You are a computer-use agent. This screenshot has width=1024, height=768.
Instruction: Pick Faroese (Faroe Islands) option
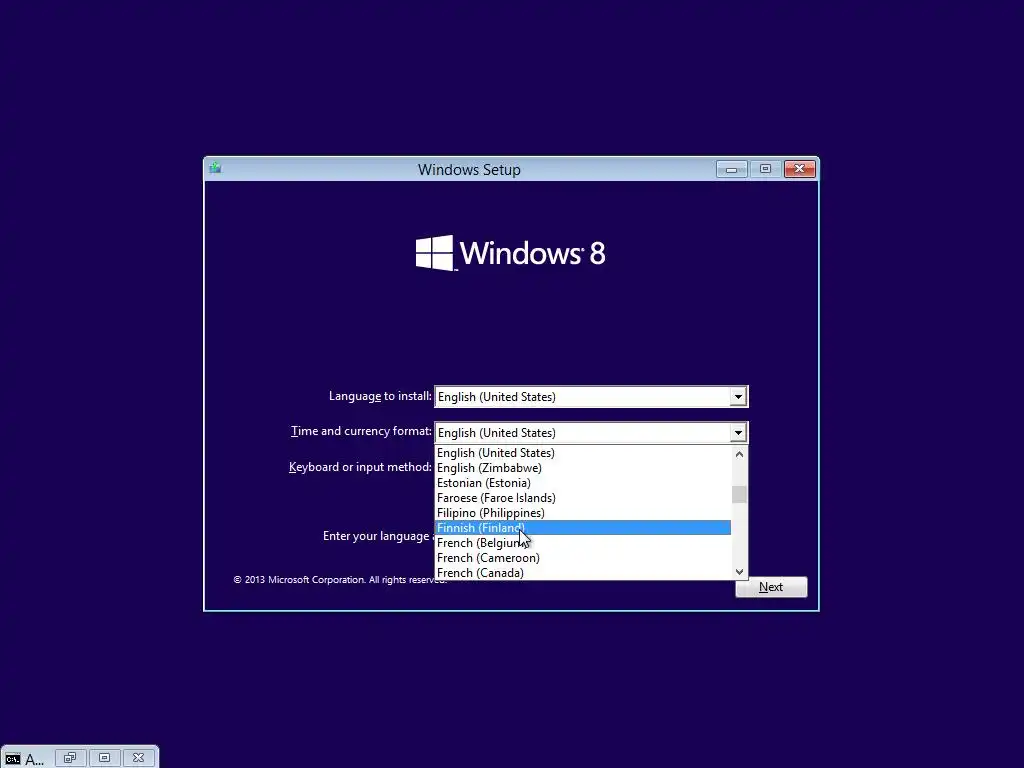click(583, 498)
